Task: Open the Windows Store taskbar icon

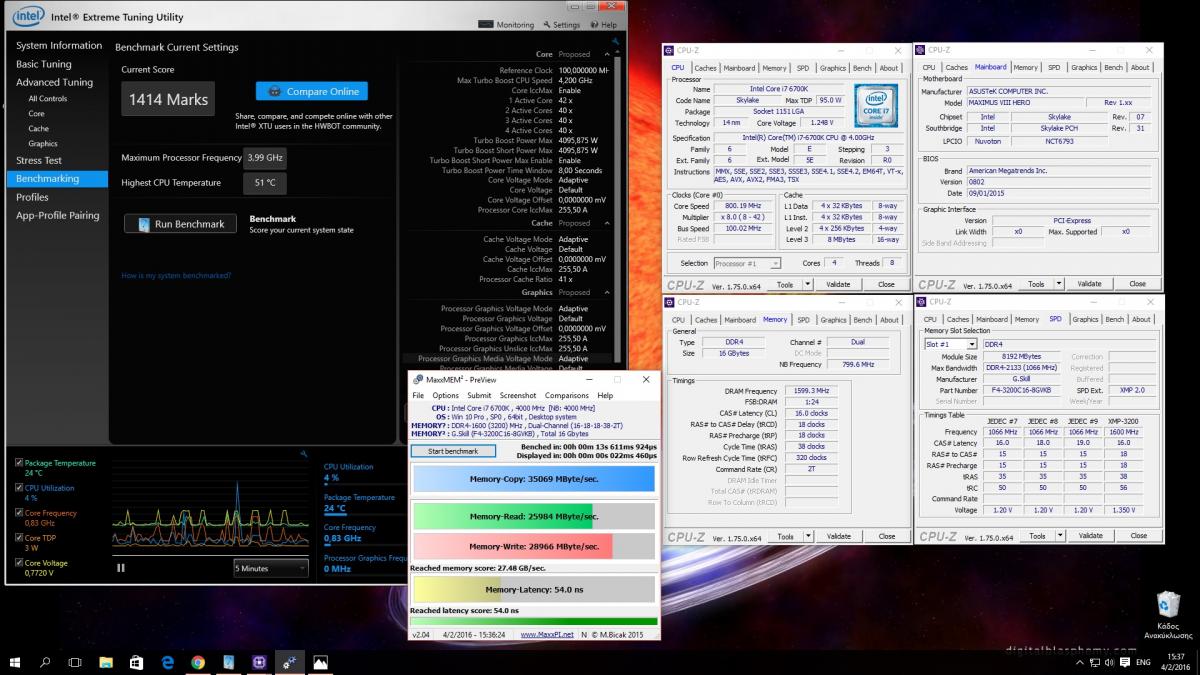Action: (137, 661)
